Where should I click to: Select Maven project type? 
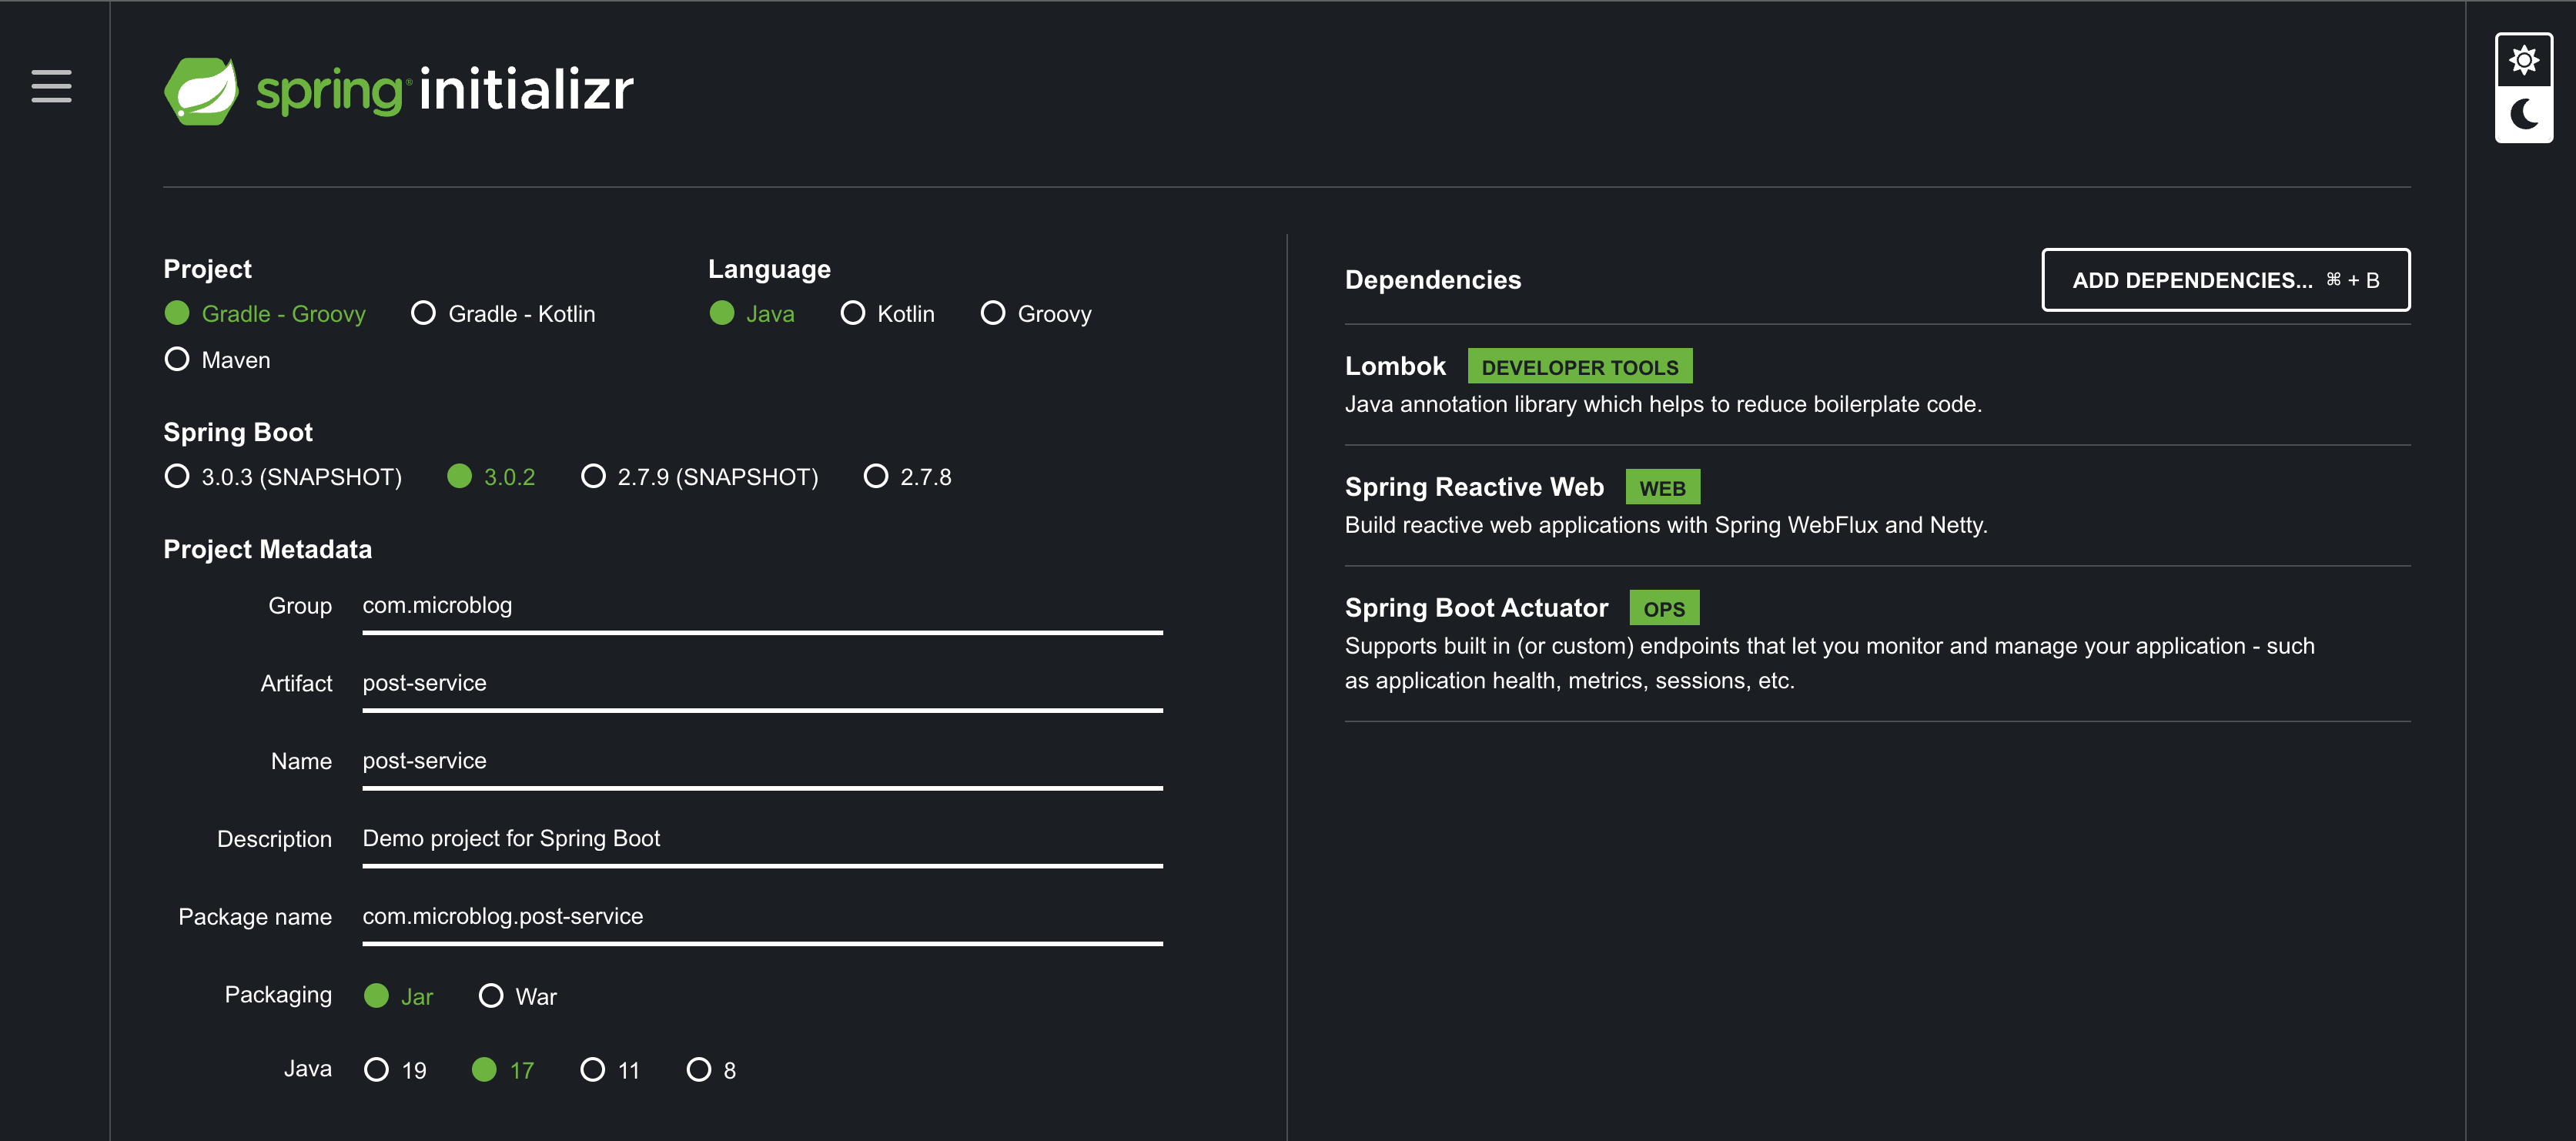click(177, 360)
